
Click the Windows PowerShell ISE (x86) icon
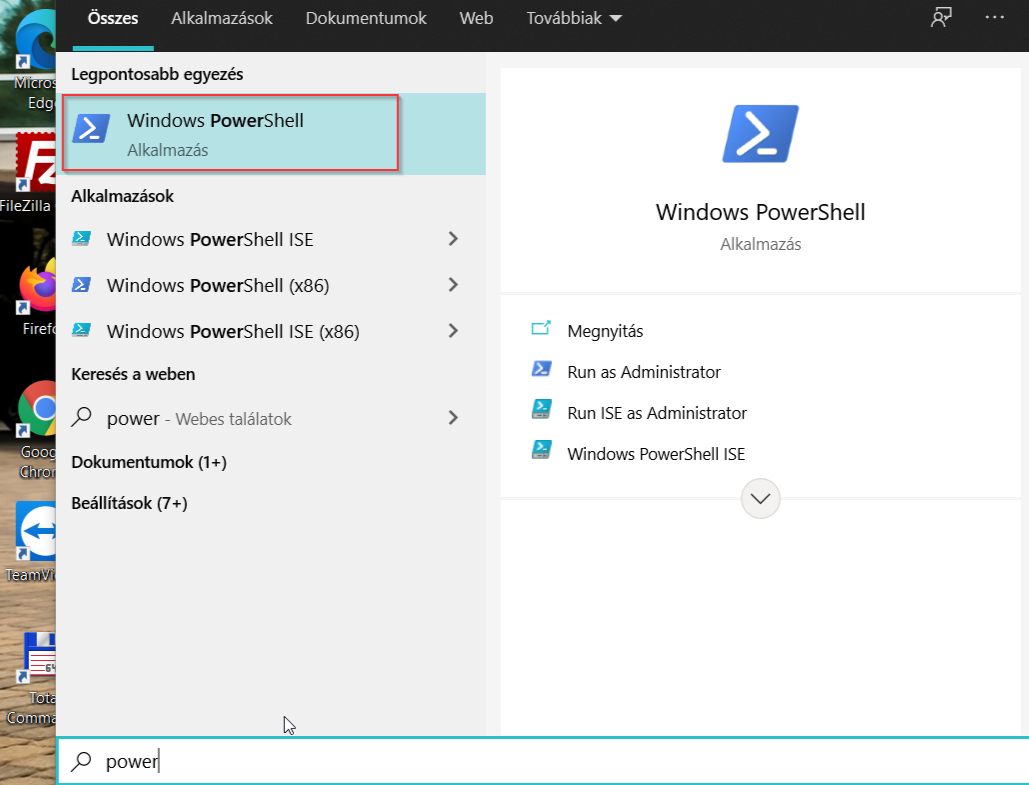[81, 331]
